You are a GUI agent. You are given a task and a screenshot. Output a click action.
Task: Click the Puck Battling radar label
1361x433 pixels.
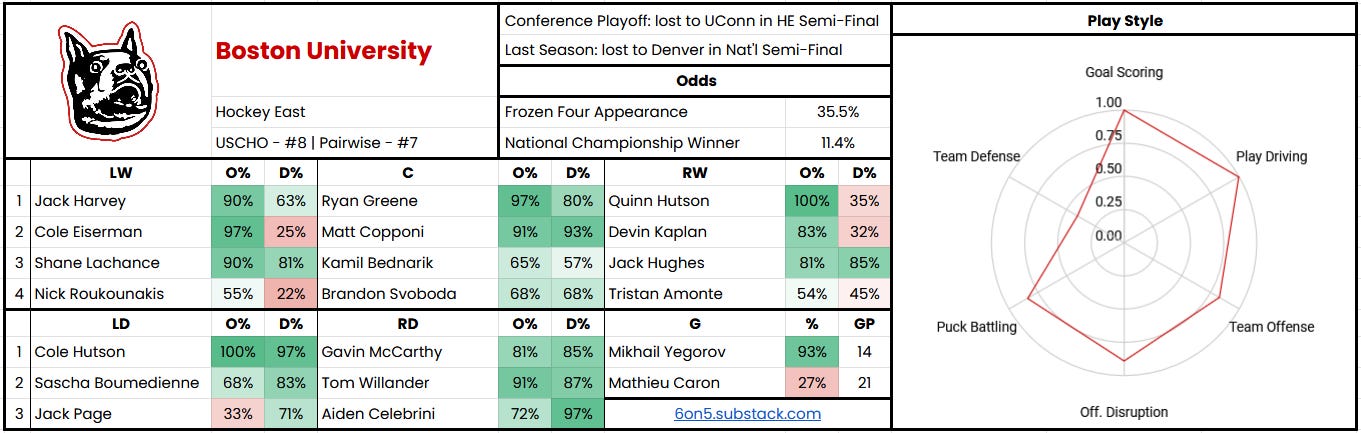click(976, 327)
